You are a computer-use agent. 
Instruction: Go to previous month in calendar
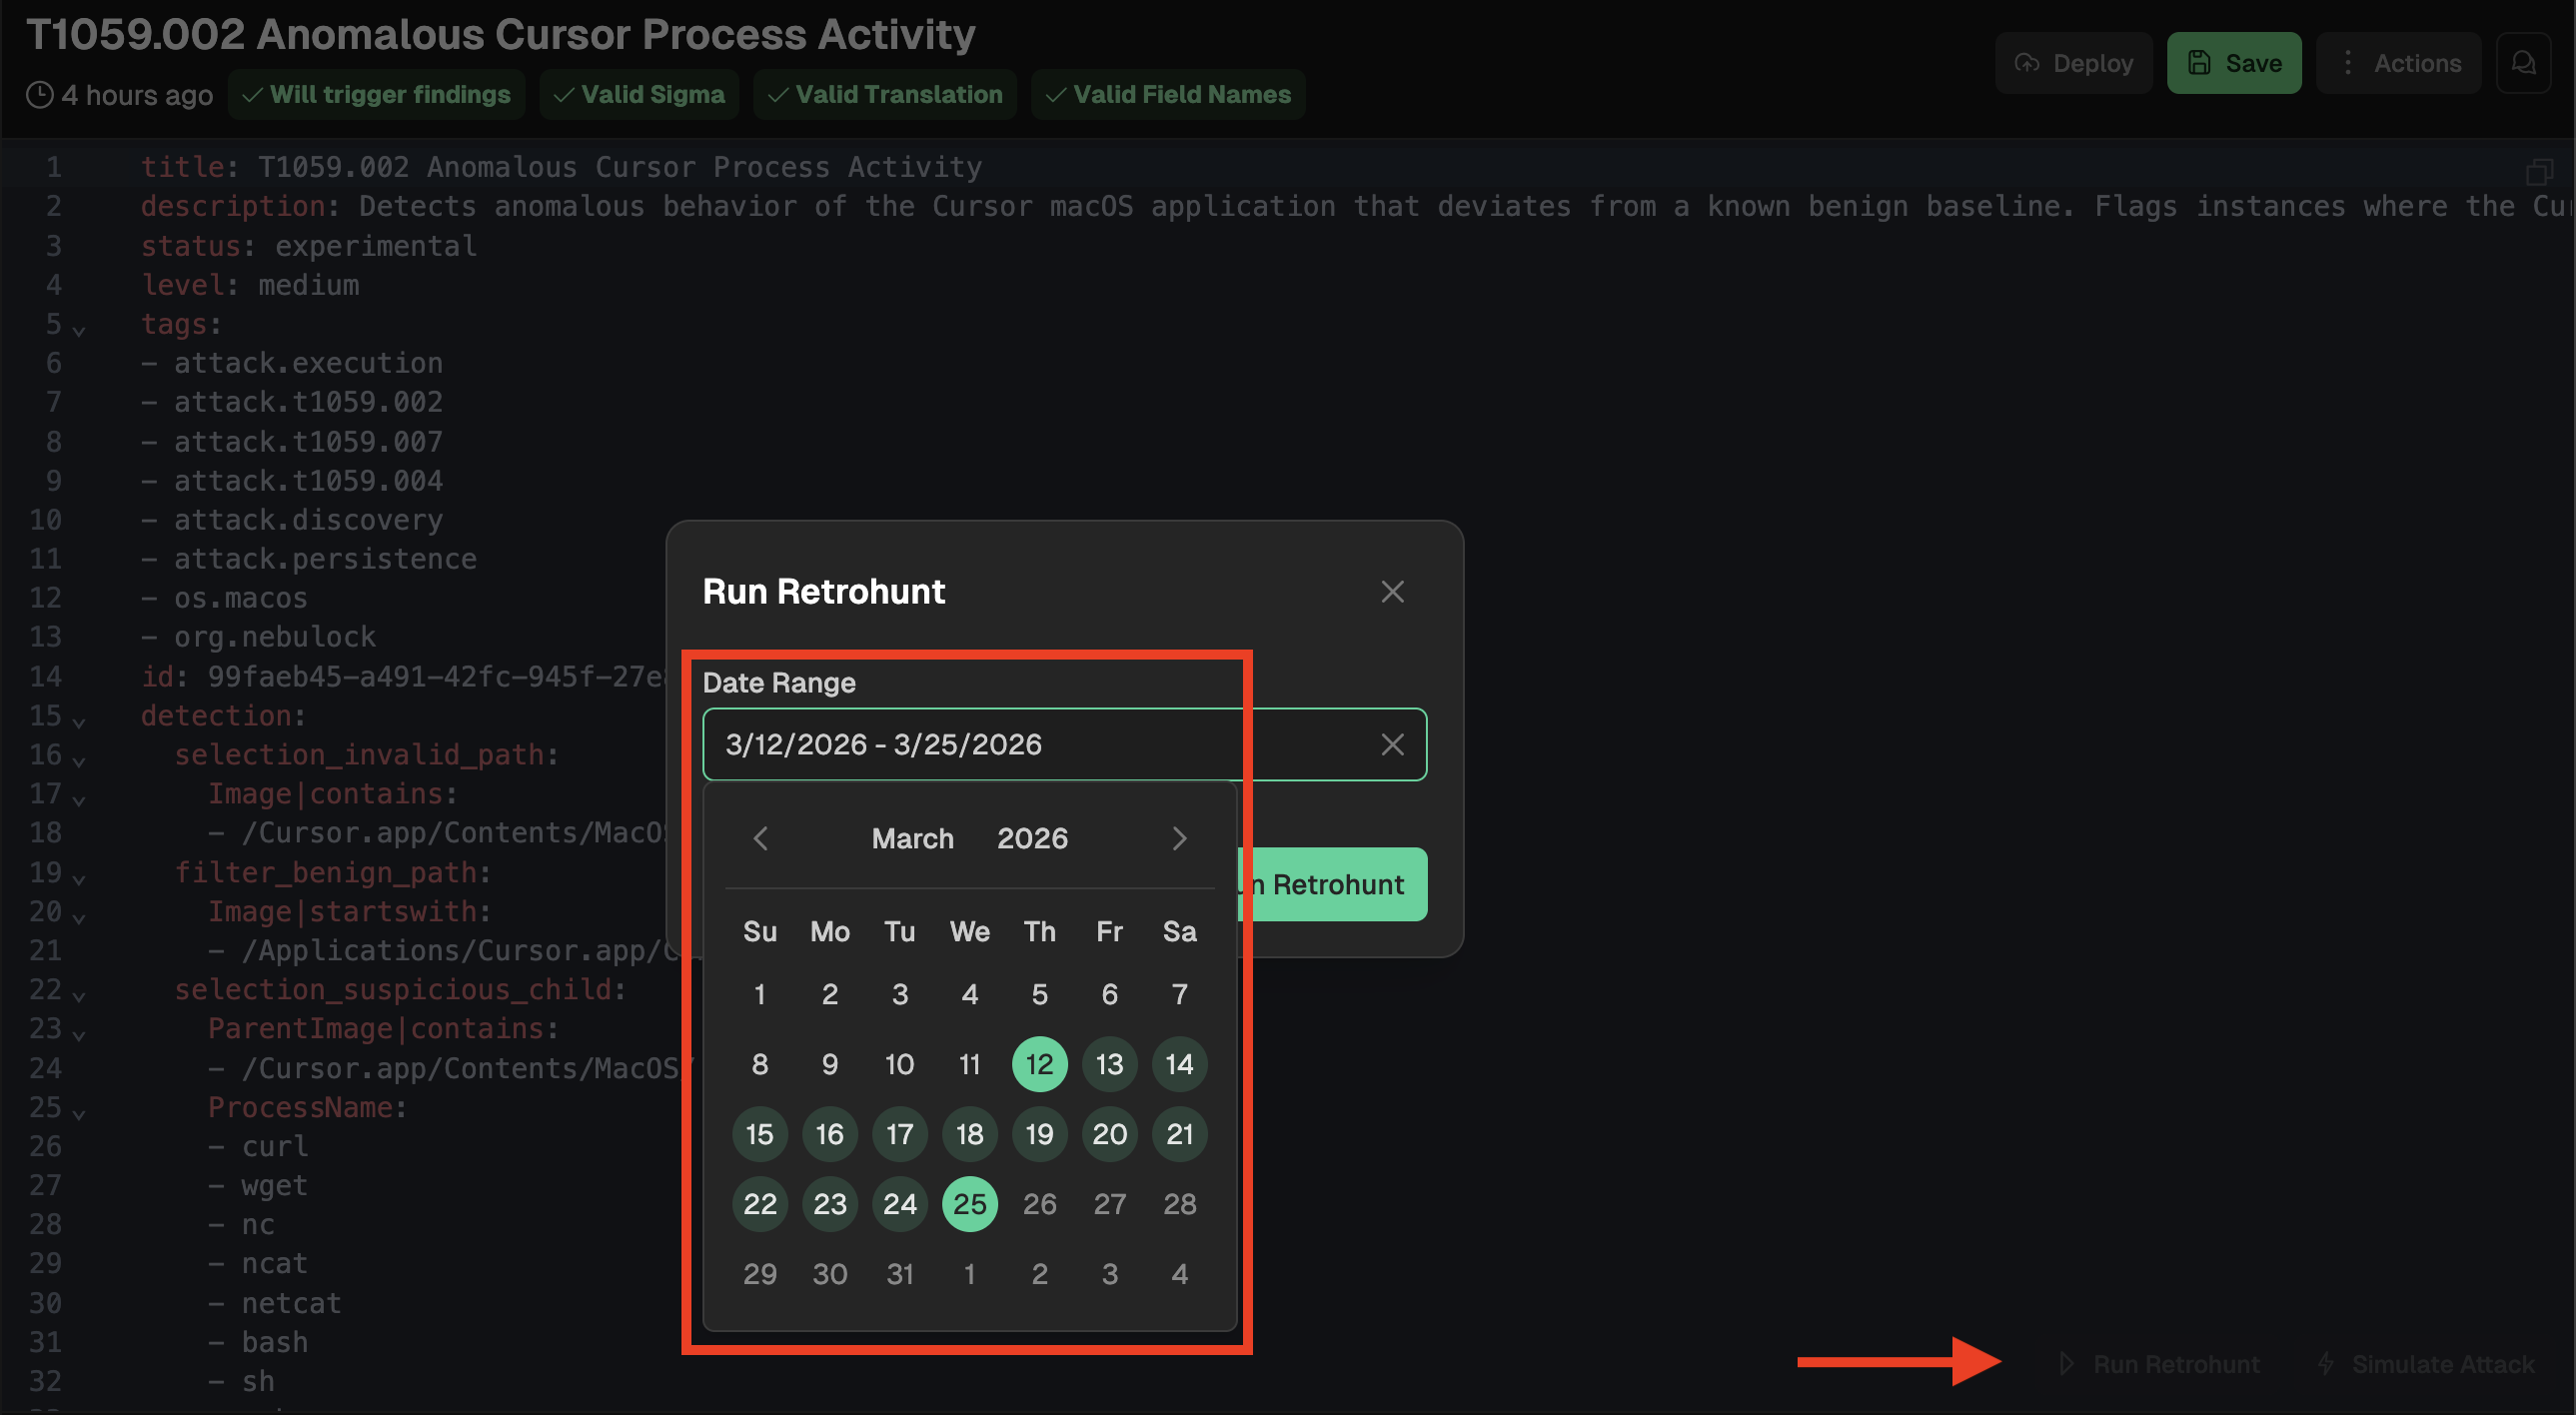[x=760, y=838]
